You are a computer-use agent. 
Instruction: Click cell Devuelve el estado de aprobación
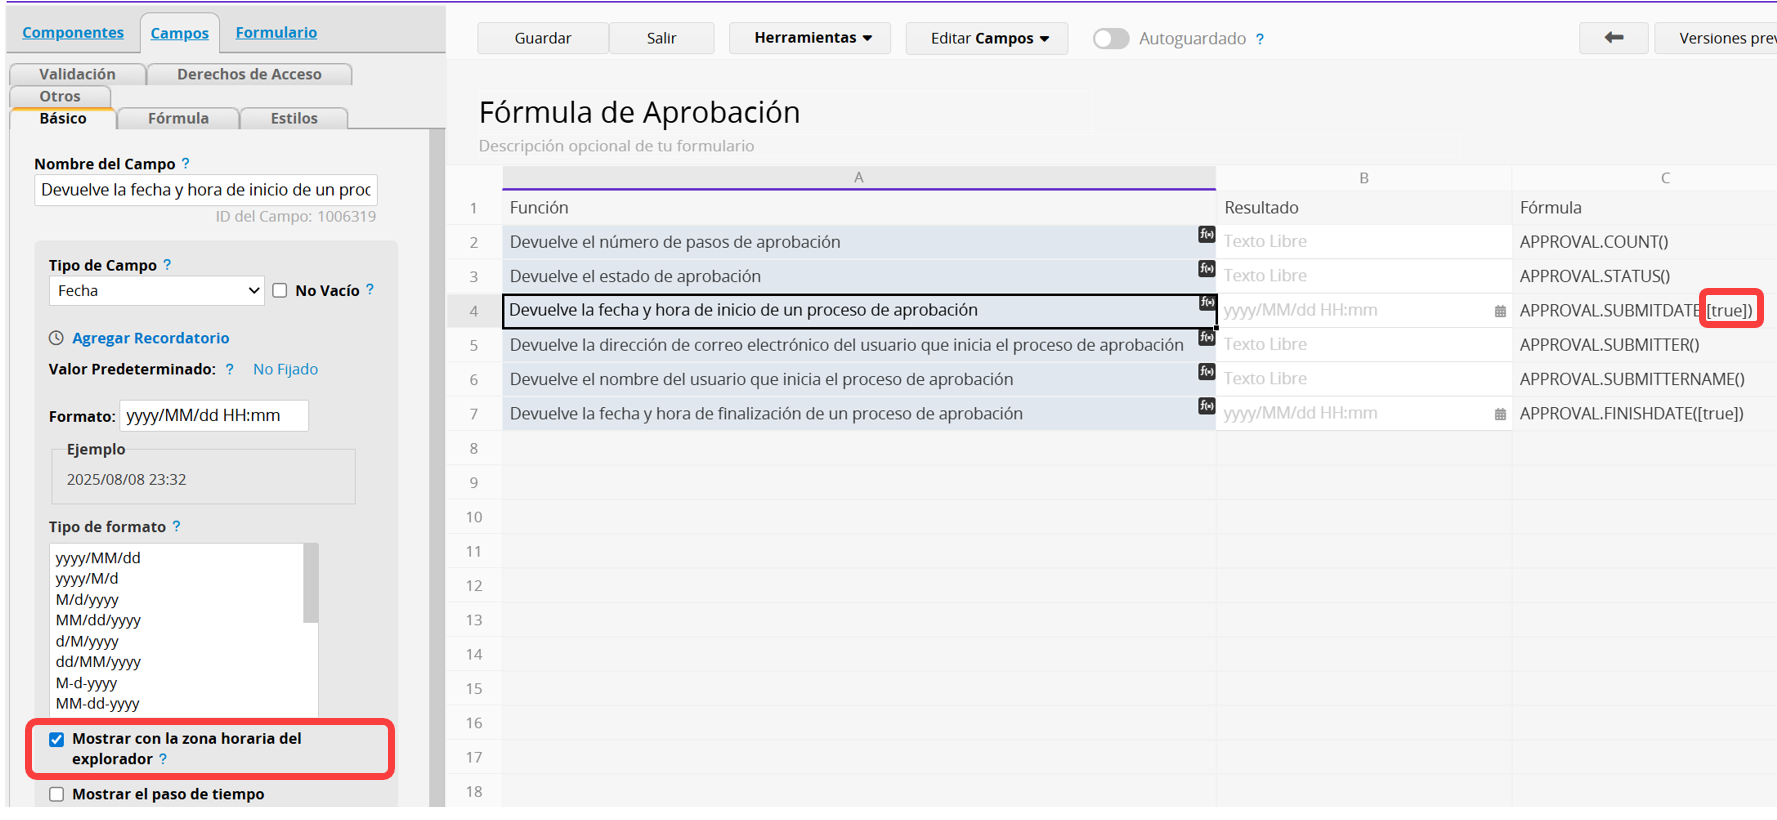coord(859,276)
